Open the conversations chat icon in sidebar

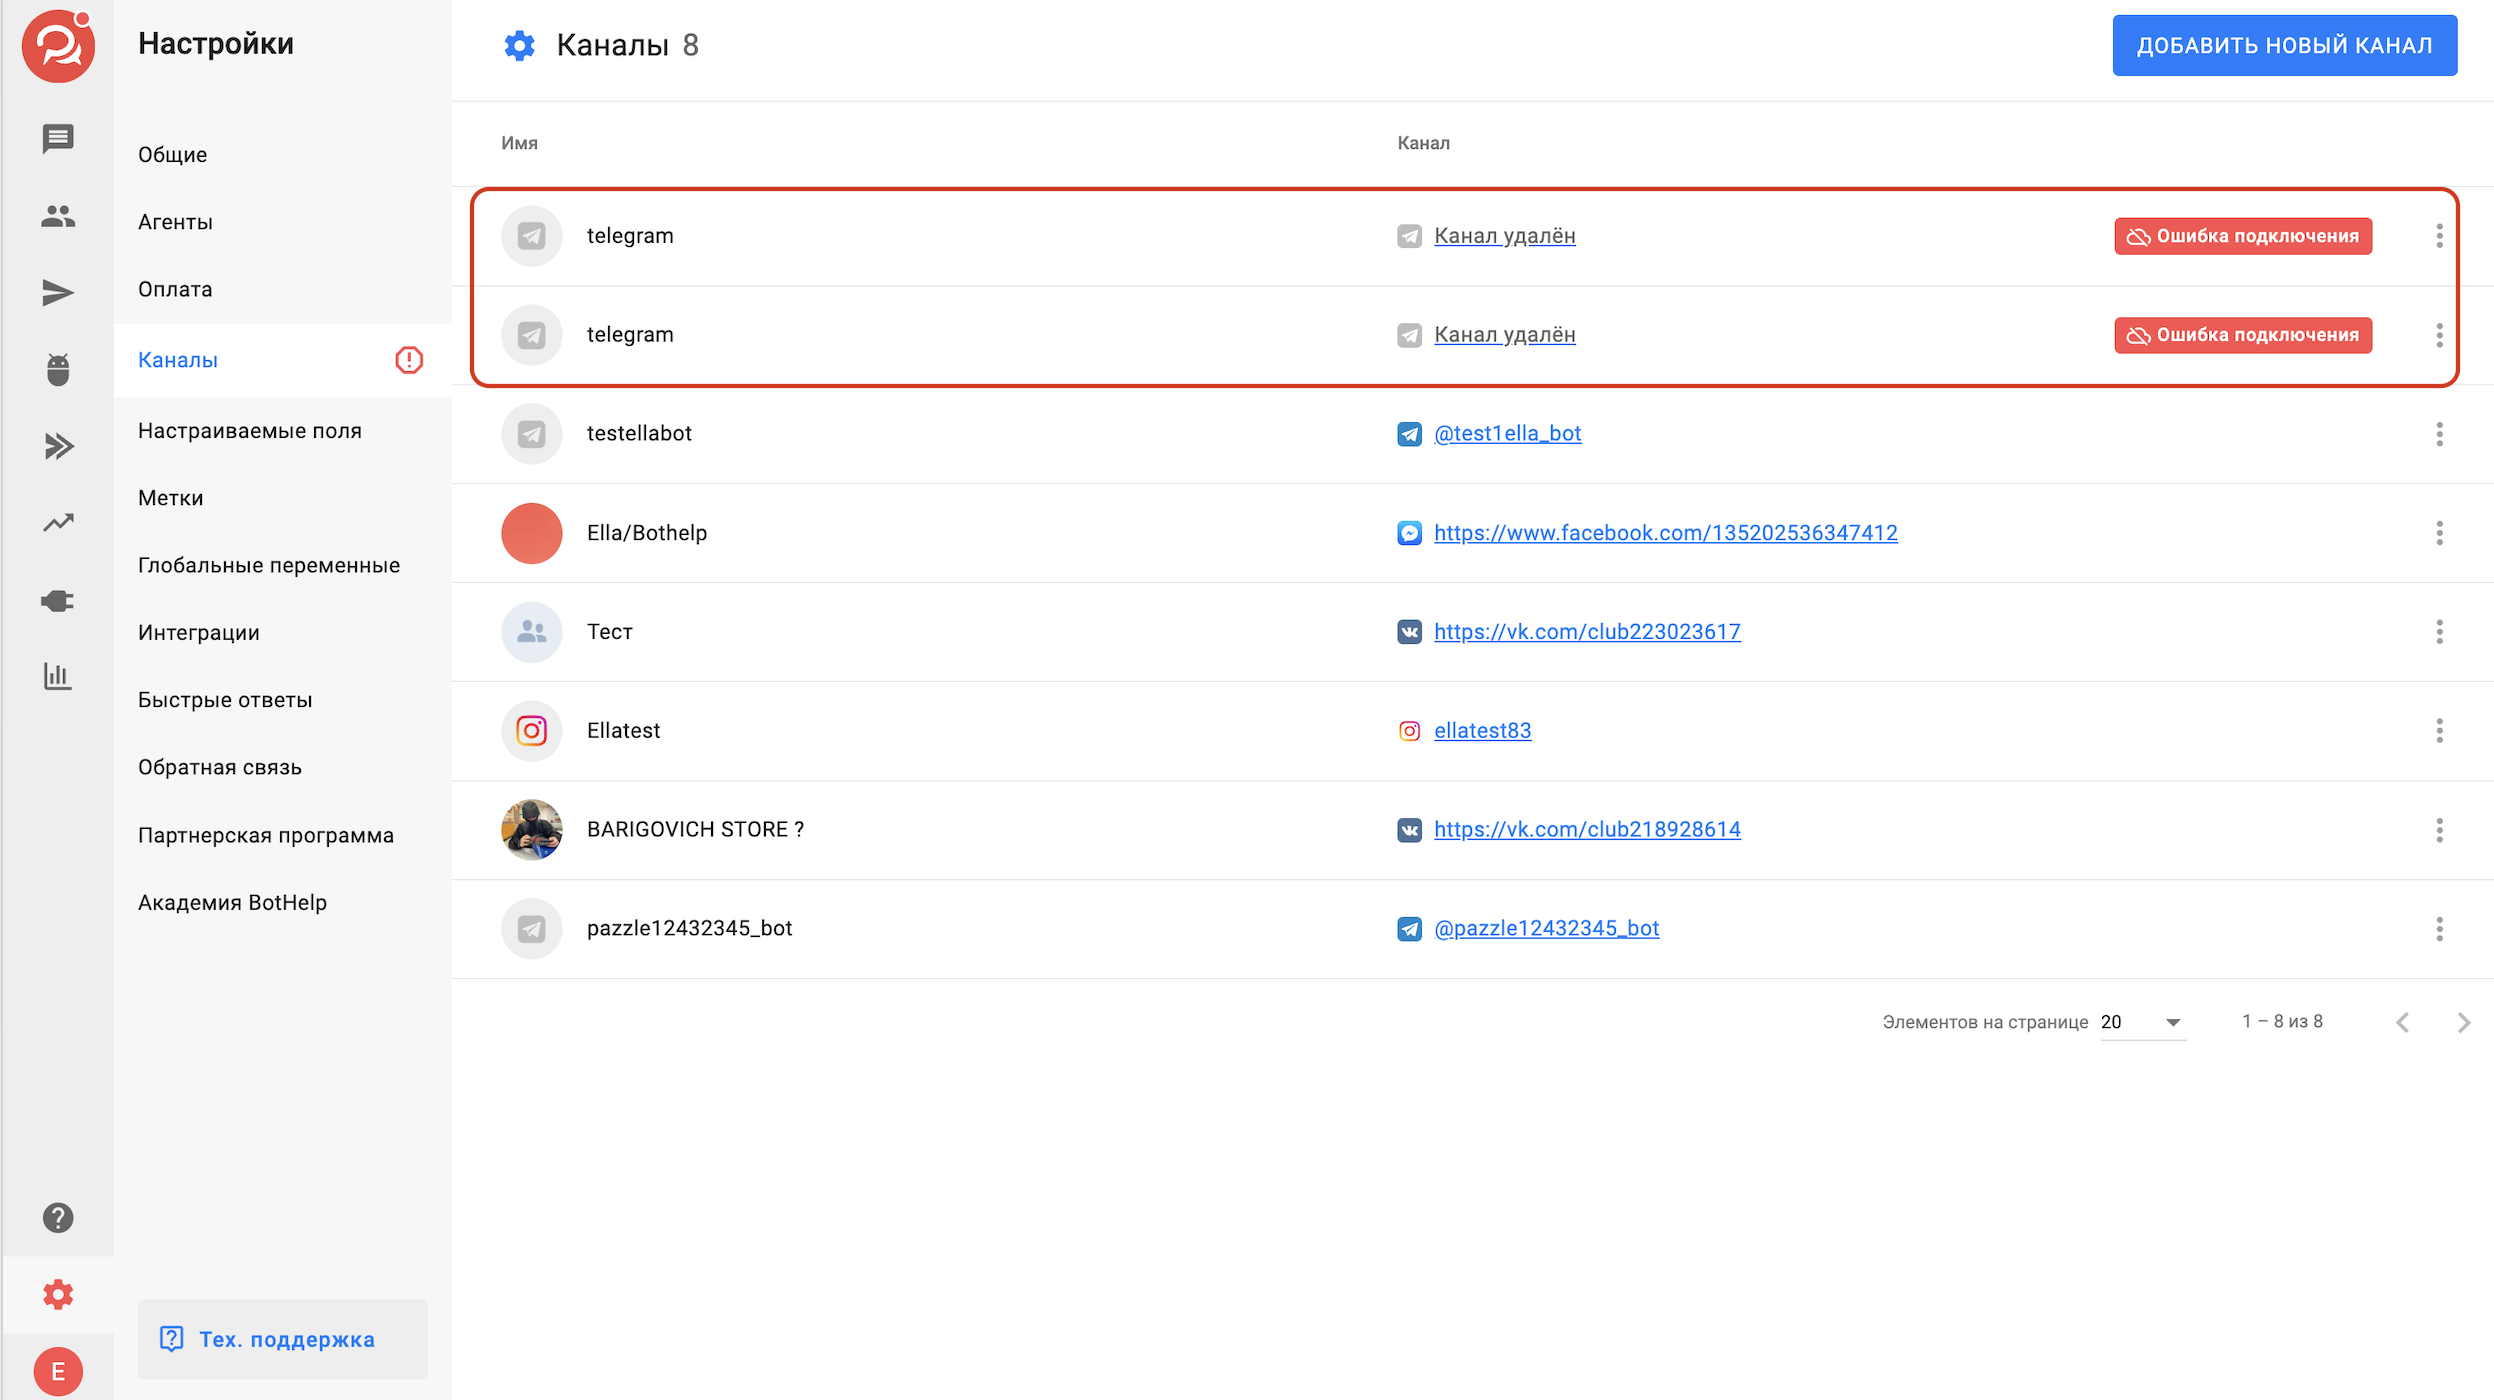(58, 138)
